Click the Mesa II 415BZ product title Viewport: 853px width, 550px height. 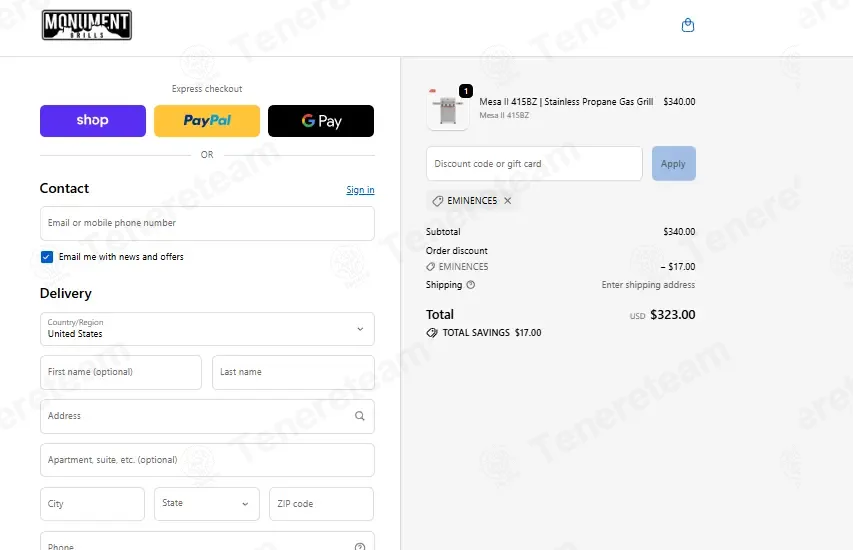coord(566,102)
